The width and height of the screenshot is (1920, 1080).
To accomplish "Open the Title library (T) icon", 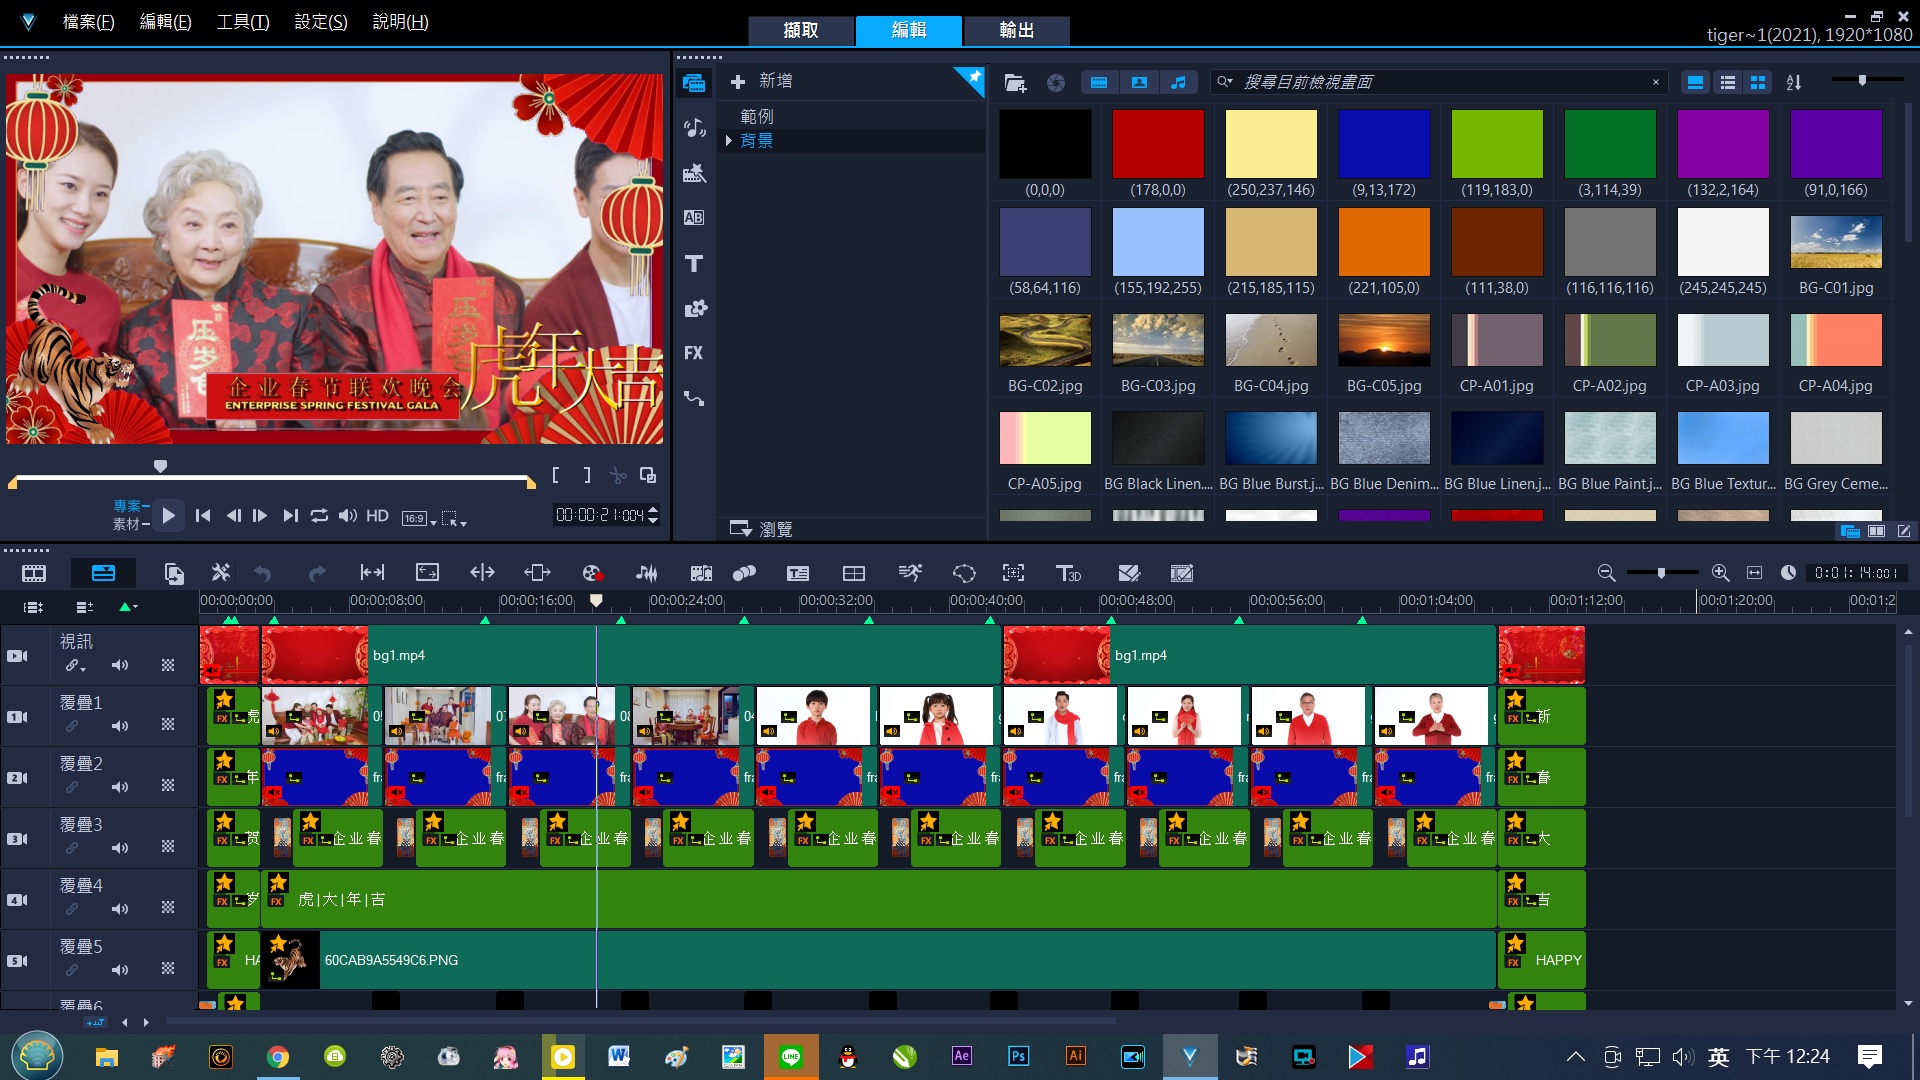I will [694, 263].
